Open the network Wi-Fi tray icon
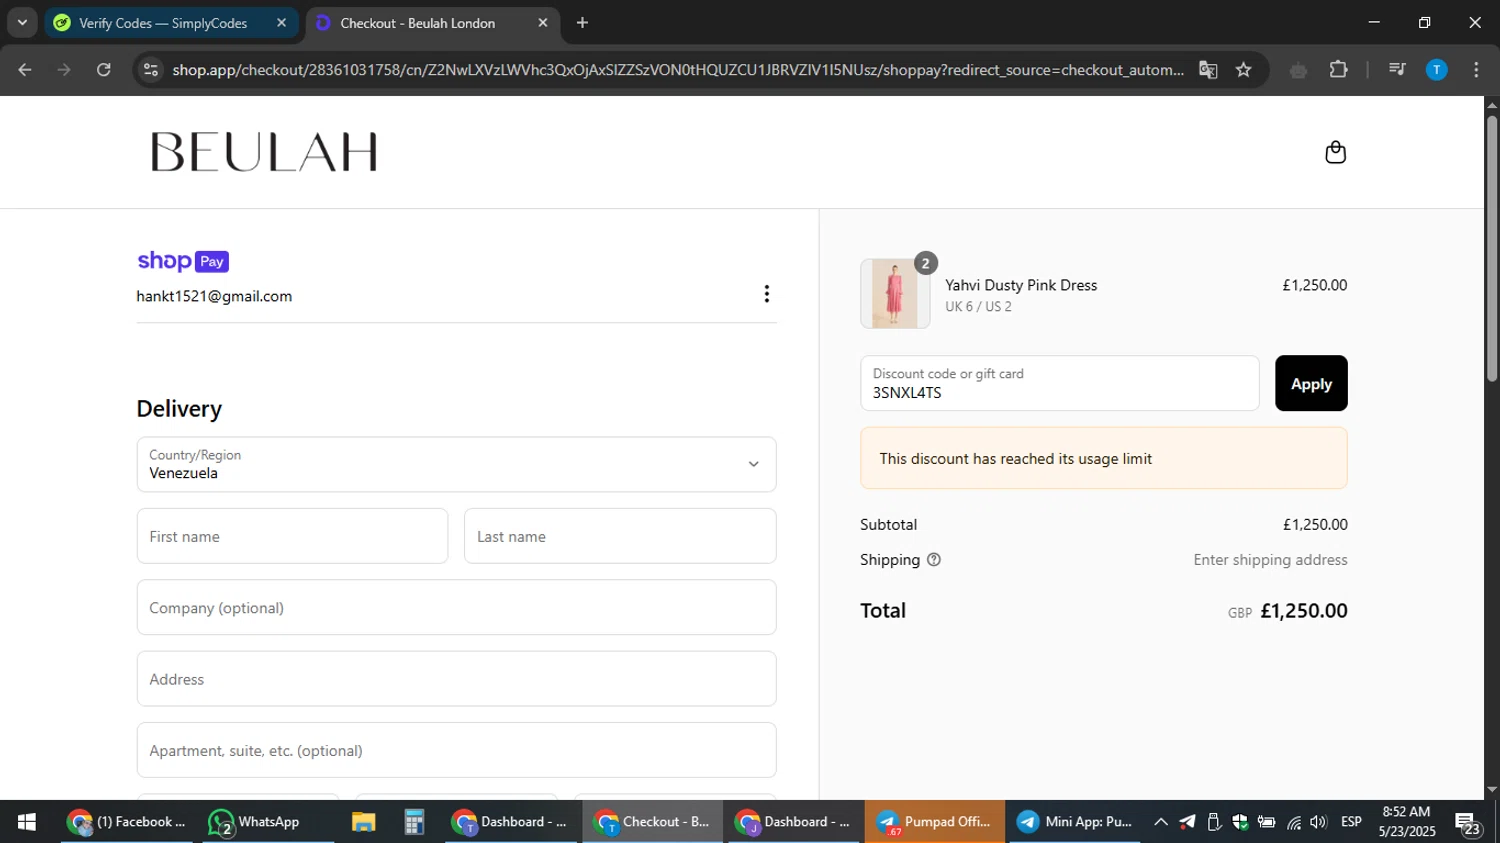The height and width of the screenshot is (843, 1500). 1294,822
